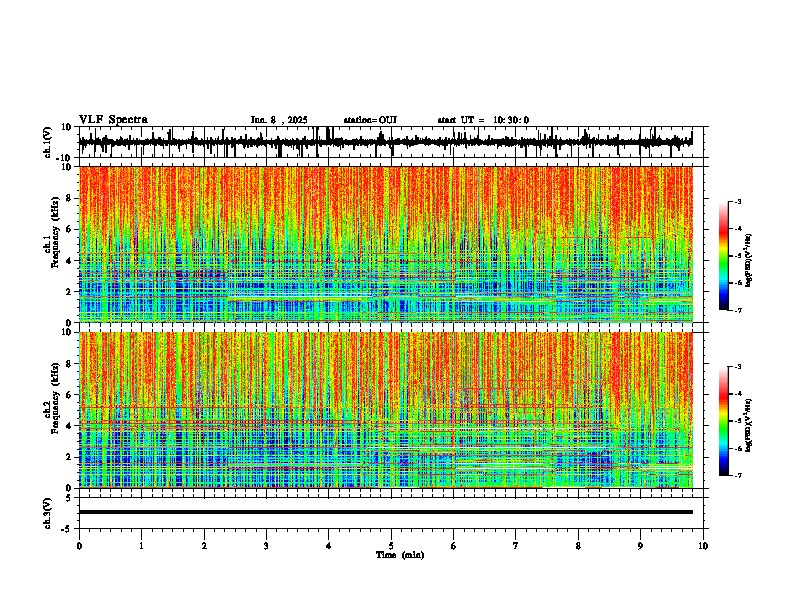This screenshot has height=612, width=792.
Task: Click the ch.2 color scale log(PSD) units label
Action: click(748, 425)
